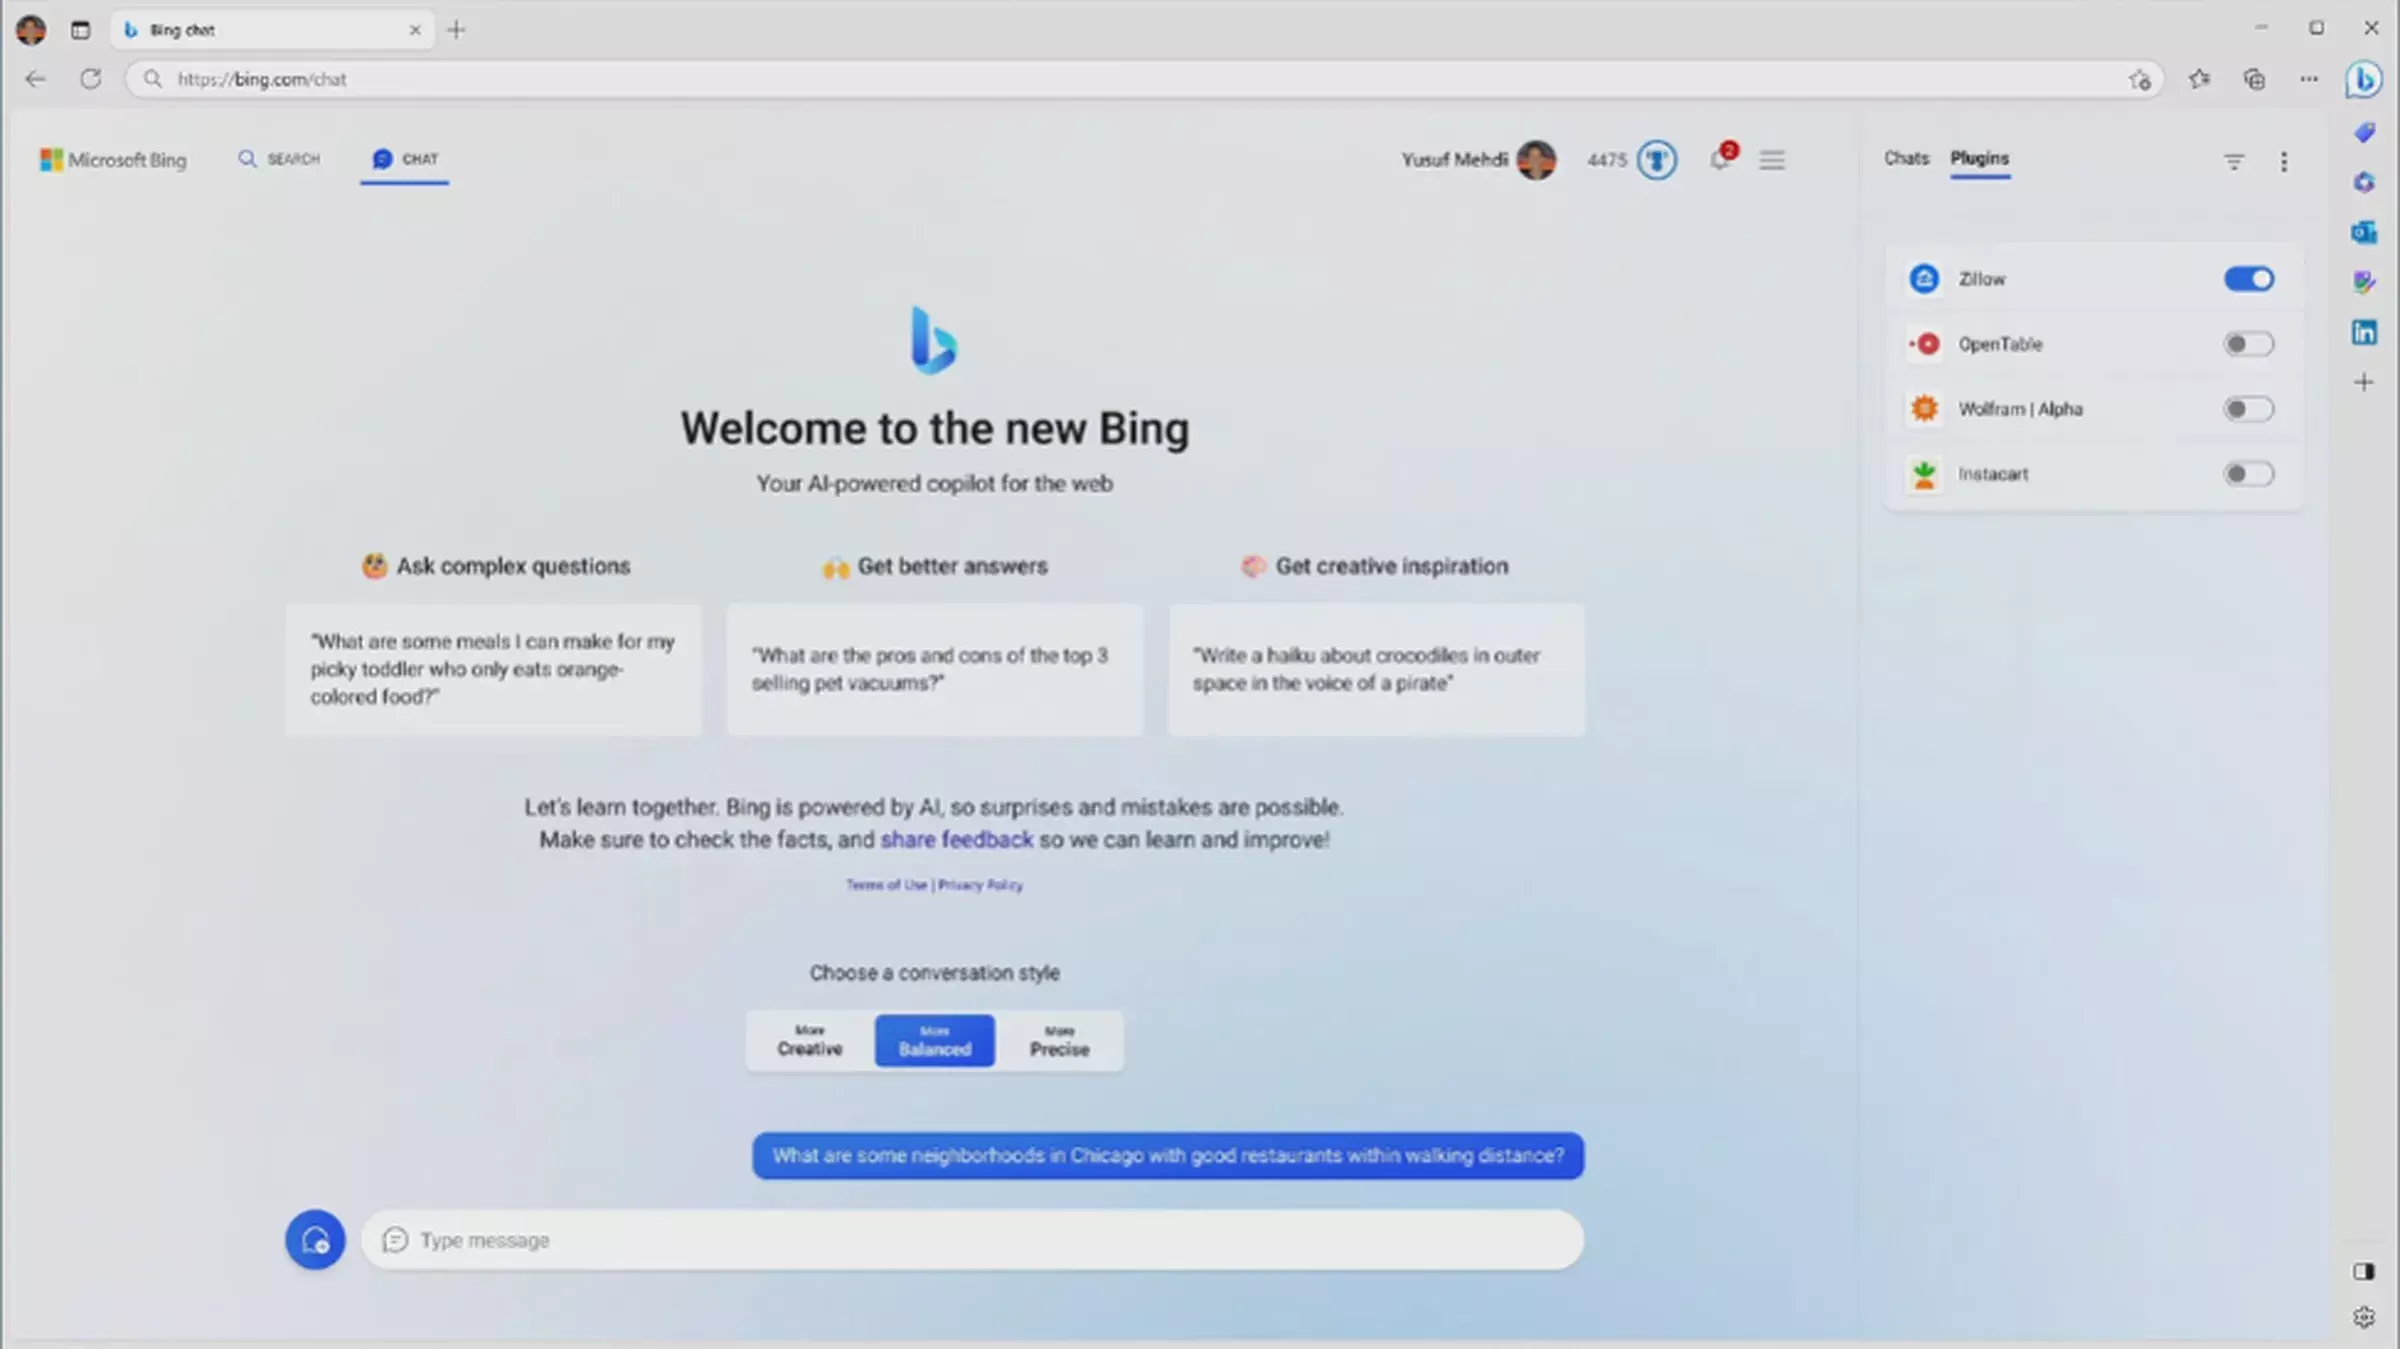
Task: Open the Privacy Policy link
Action: tap(980, 885)
